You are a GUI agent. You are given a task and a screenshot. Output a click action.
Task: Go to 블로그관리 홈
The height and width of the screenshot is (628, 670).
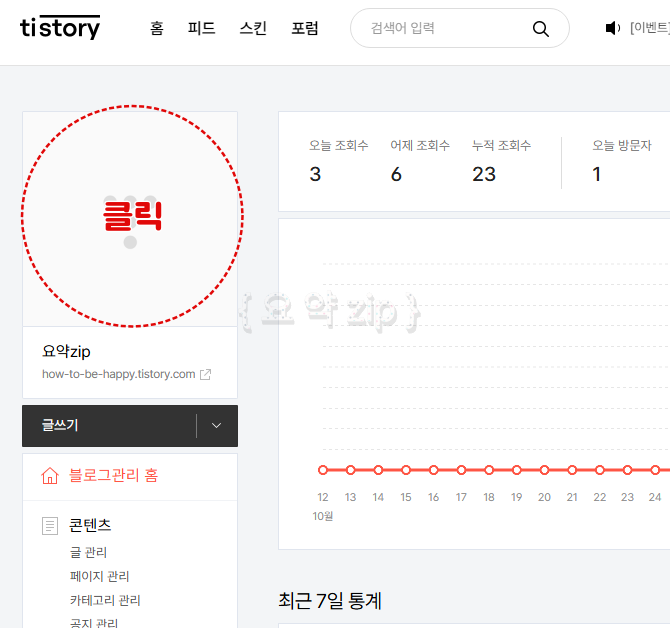[x=114, y=475]
